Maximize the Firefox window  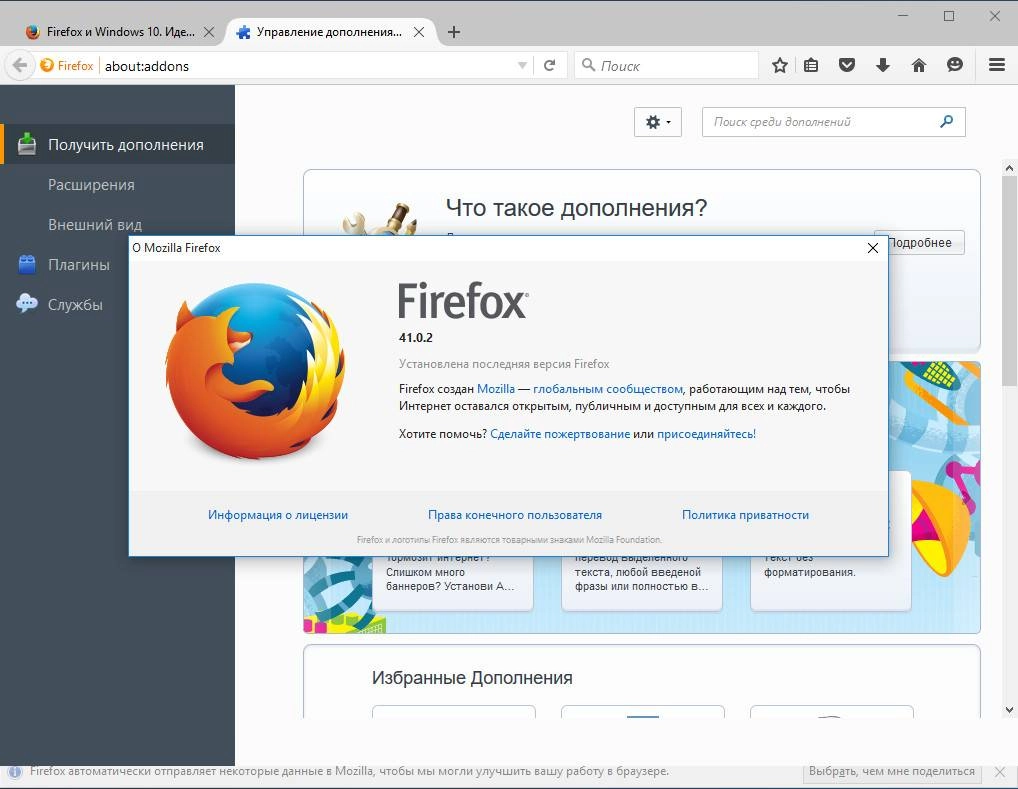(x=949, y=16)
